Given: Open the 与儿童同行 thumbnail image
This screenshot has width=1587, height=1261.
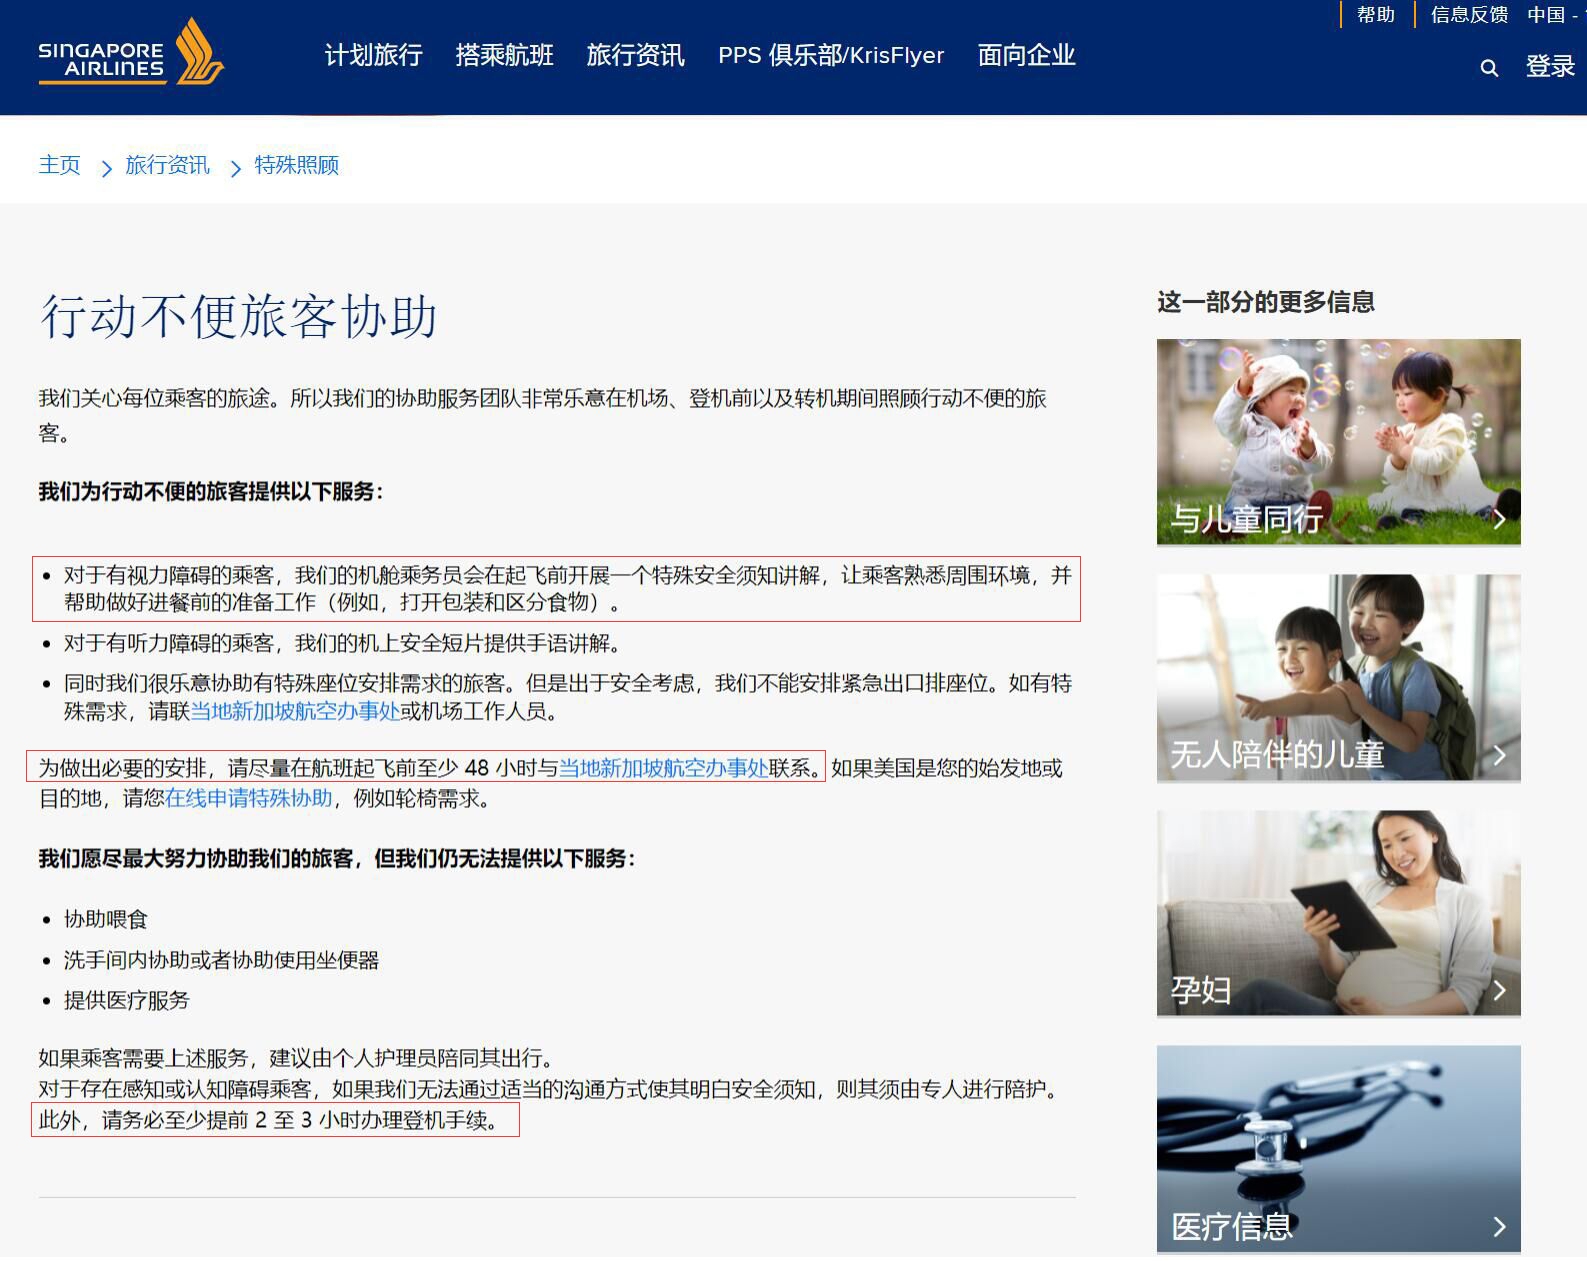Looking at the screenshot, I should coord(1337,430).
